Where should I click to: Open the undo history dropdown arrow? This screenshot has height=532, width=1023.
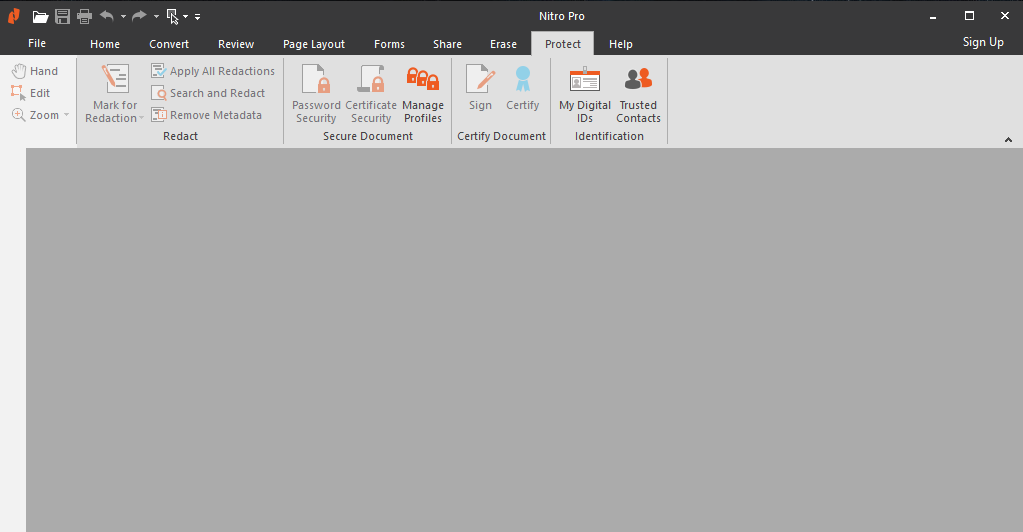point(123,16)
